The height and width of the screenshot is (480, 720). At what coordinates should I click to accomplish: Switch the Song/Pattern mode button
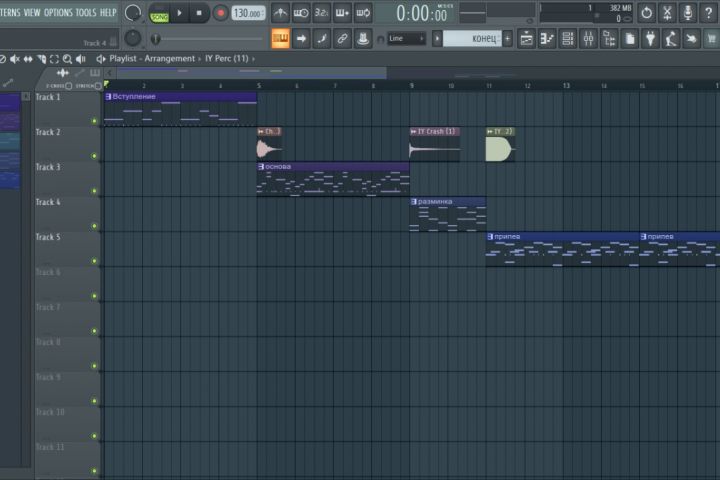(x=159, y=14)
